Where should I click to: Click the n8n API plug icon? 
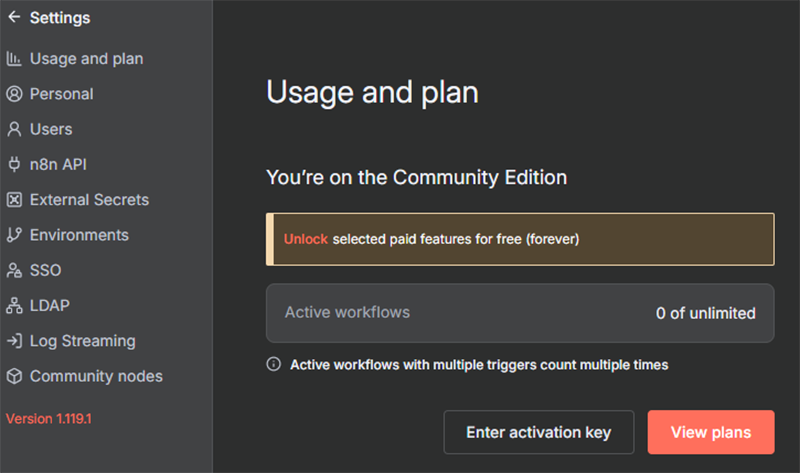[x=14, y=164]
